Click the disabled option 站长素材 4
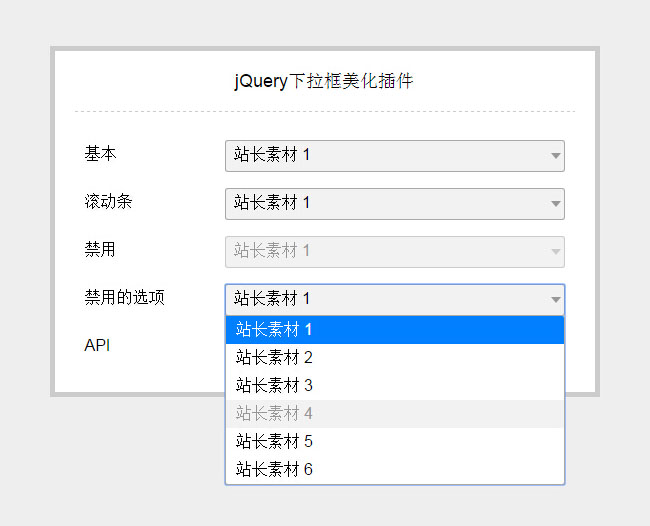Viewport: 650px width, 526px height. tap(394, 414)
